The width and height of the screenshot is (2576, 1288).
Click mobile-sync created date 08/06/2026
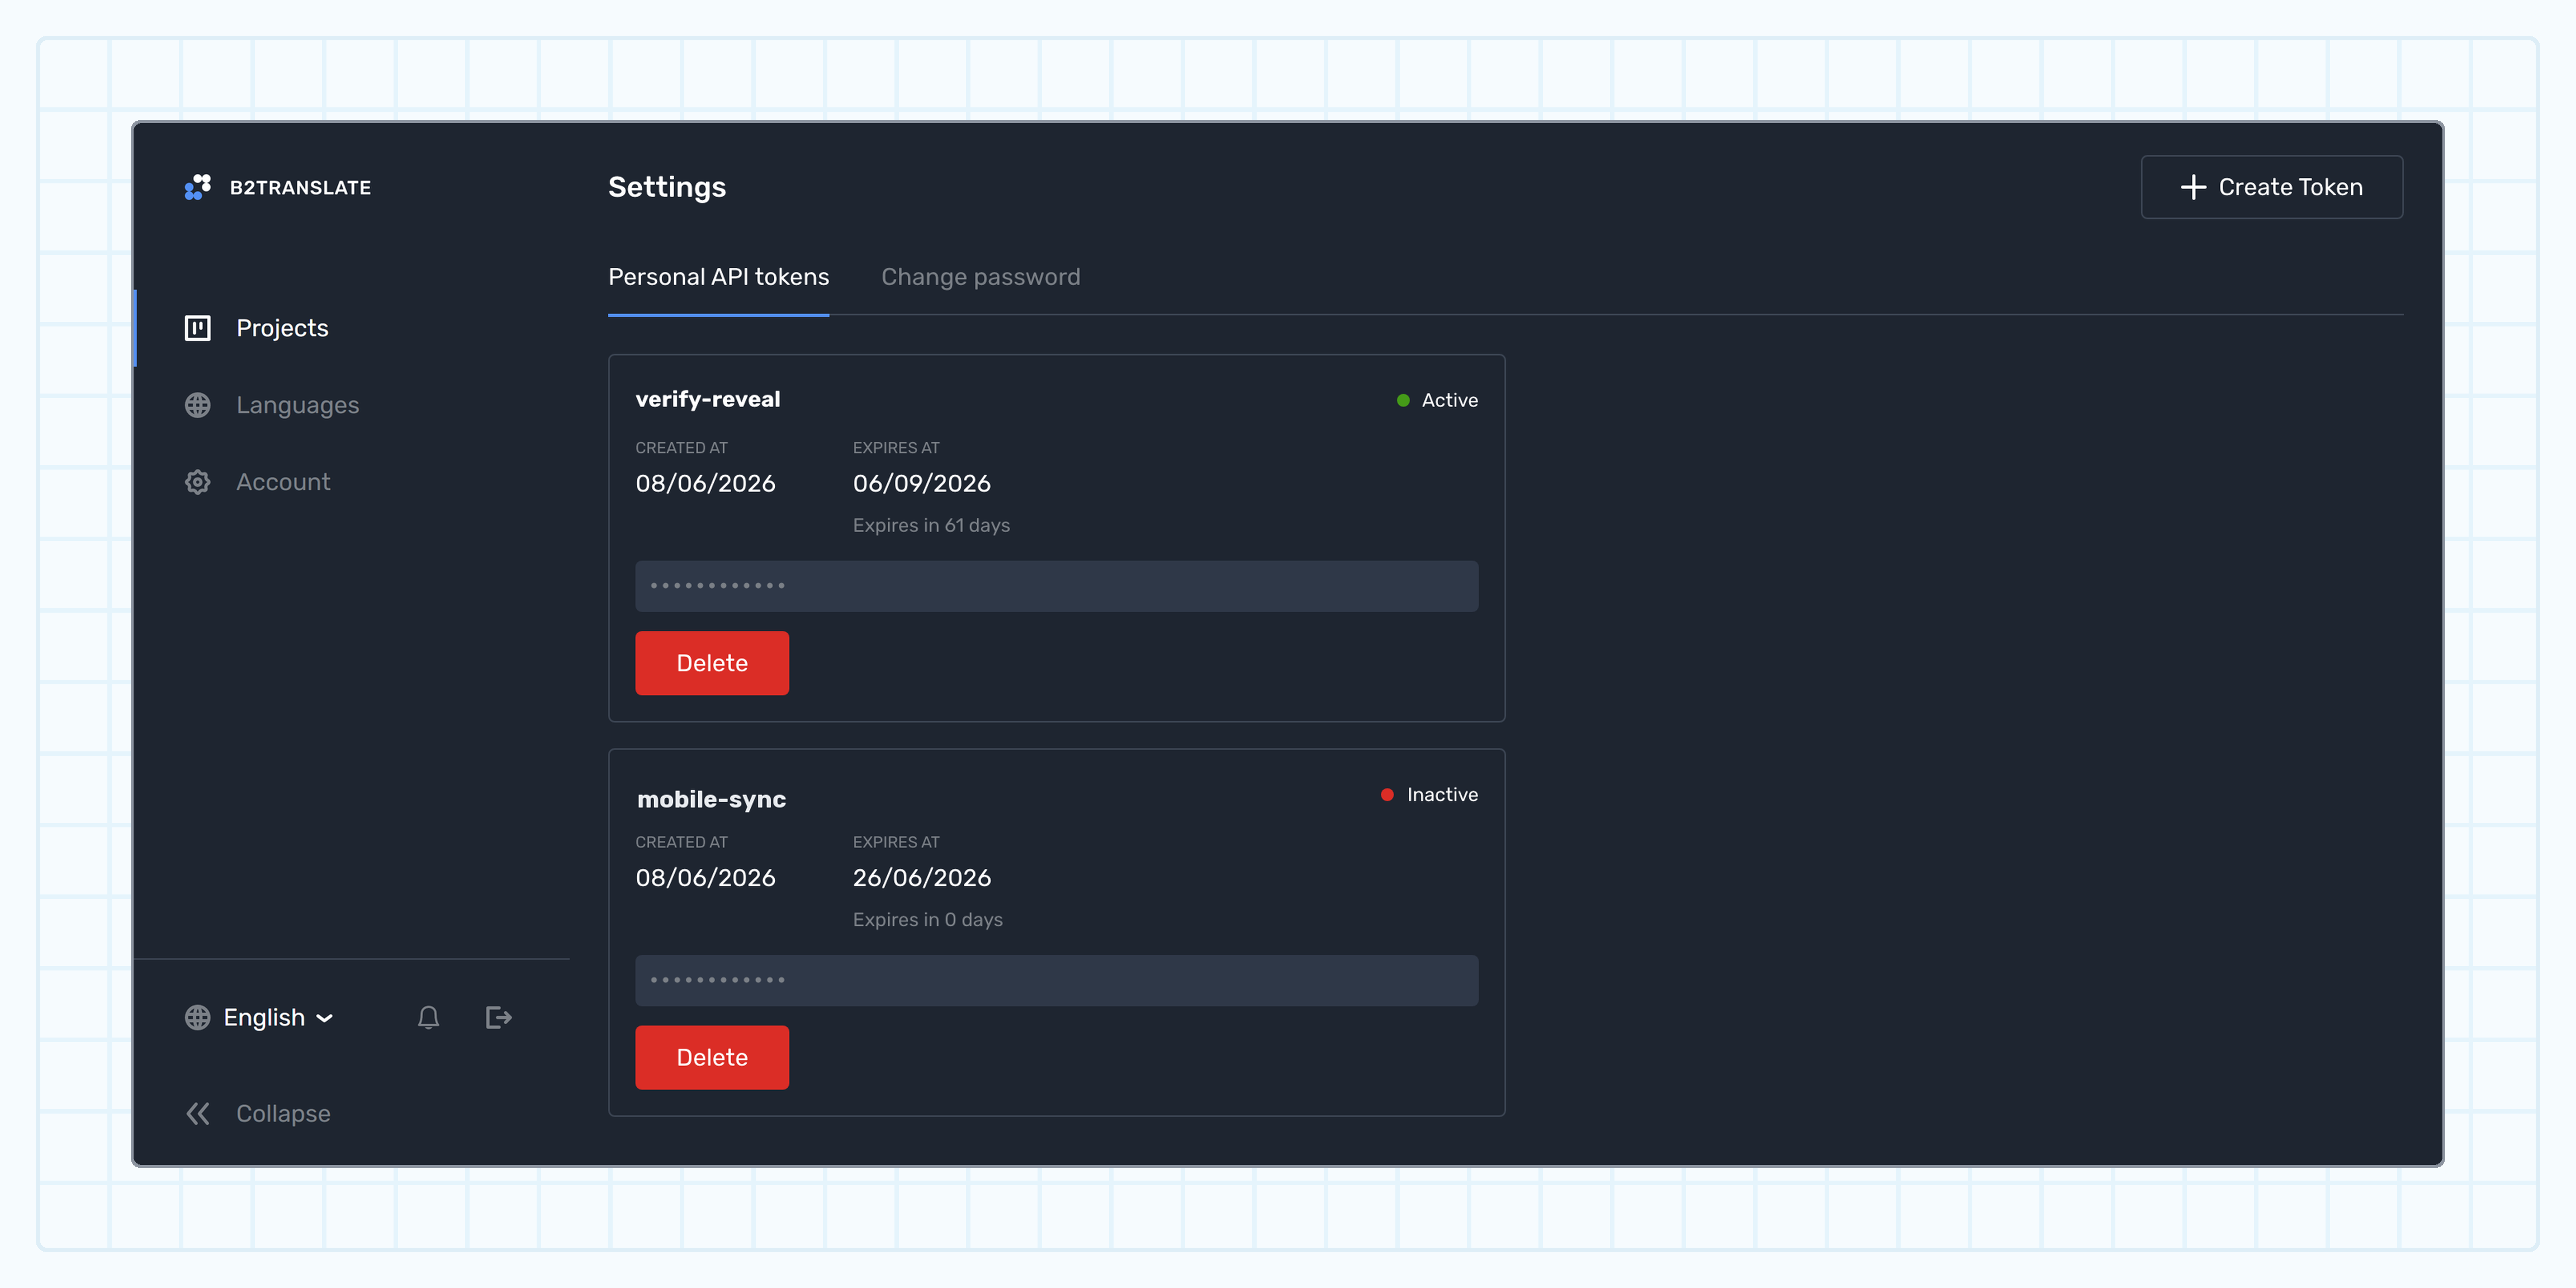[x=705, y=877]
